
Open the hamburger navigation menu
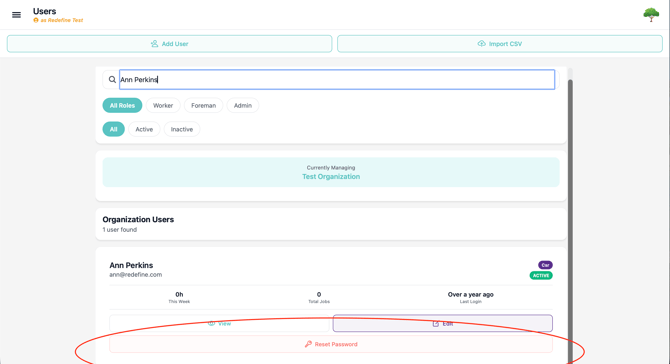click(16, 15)
